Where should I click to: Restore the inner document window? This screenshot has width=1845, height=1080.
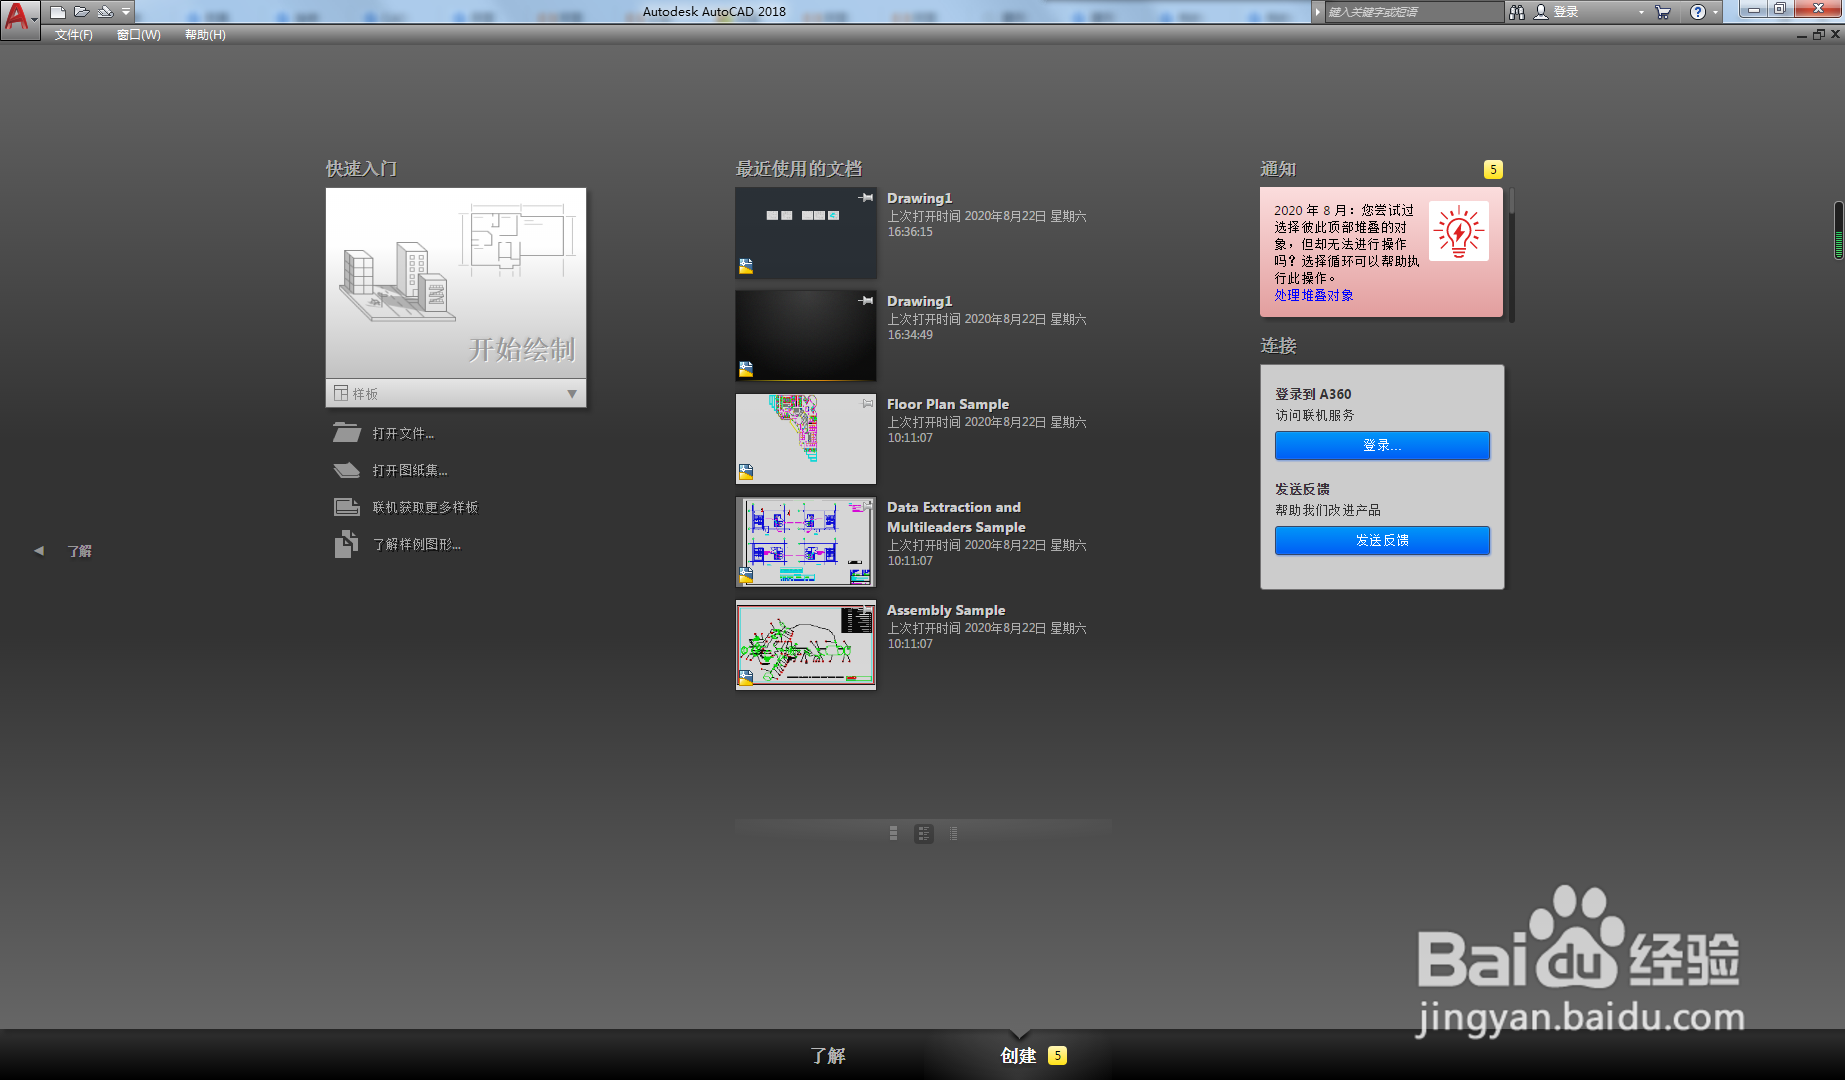[x=1819, y=35]
